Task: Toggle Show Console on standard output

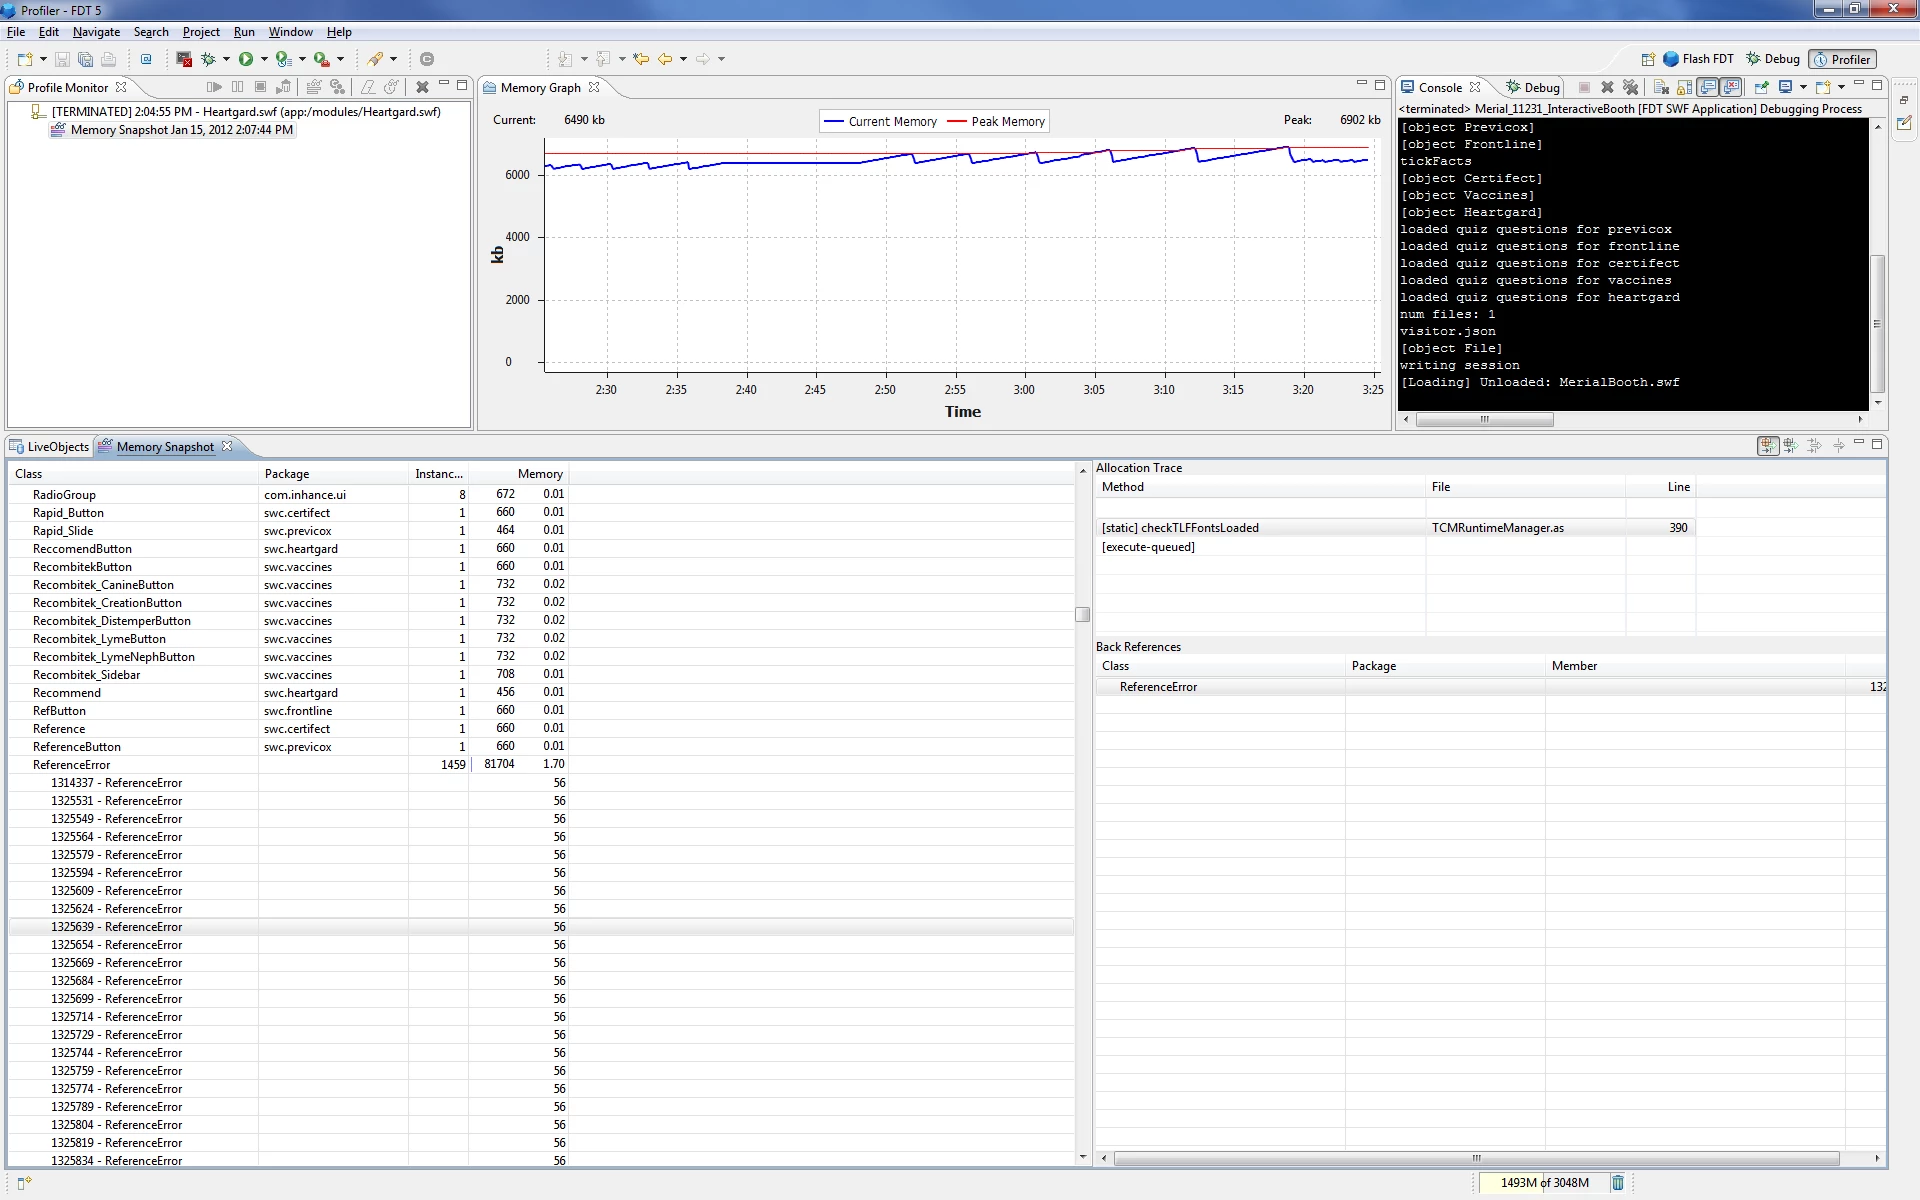Action: click(1709, 88)
